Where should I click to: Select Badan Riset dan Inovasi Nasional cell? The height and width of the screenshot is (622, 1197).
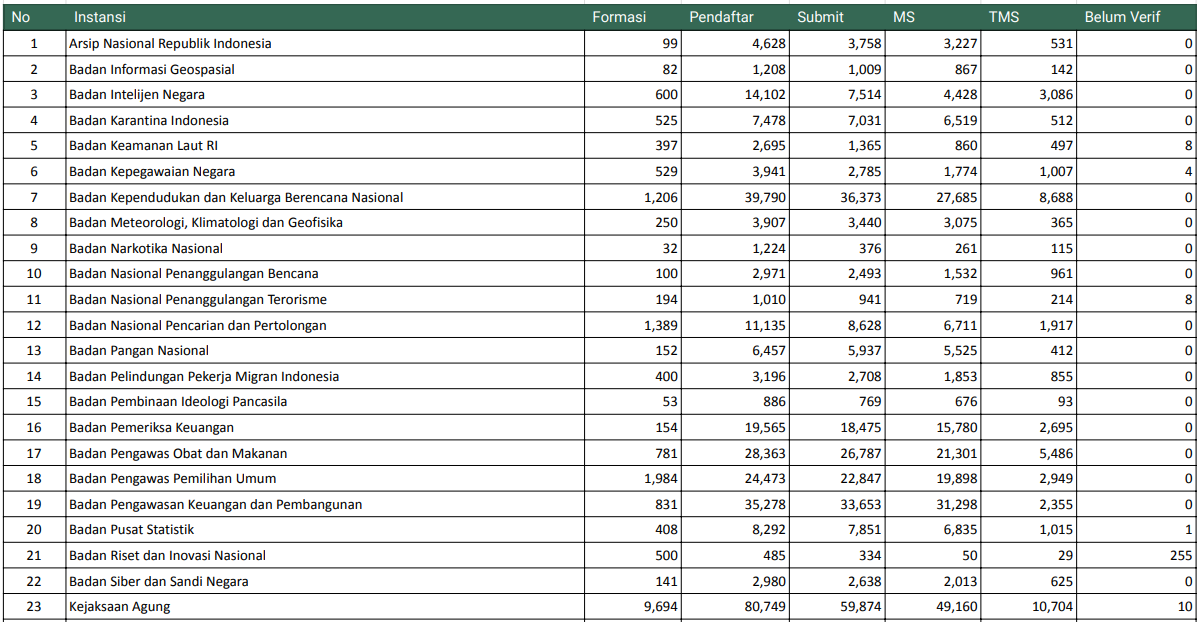coord(325,556)
